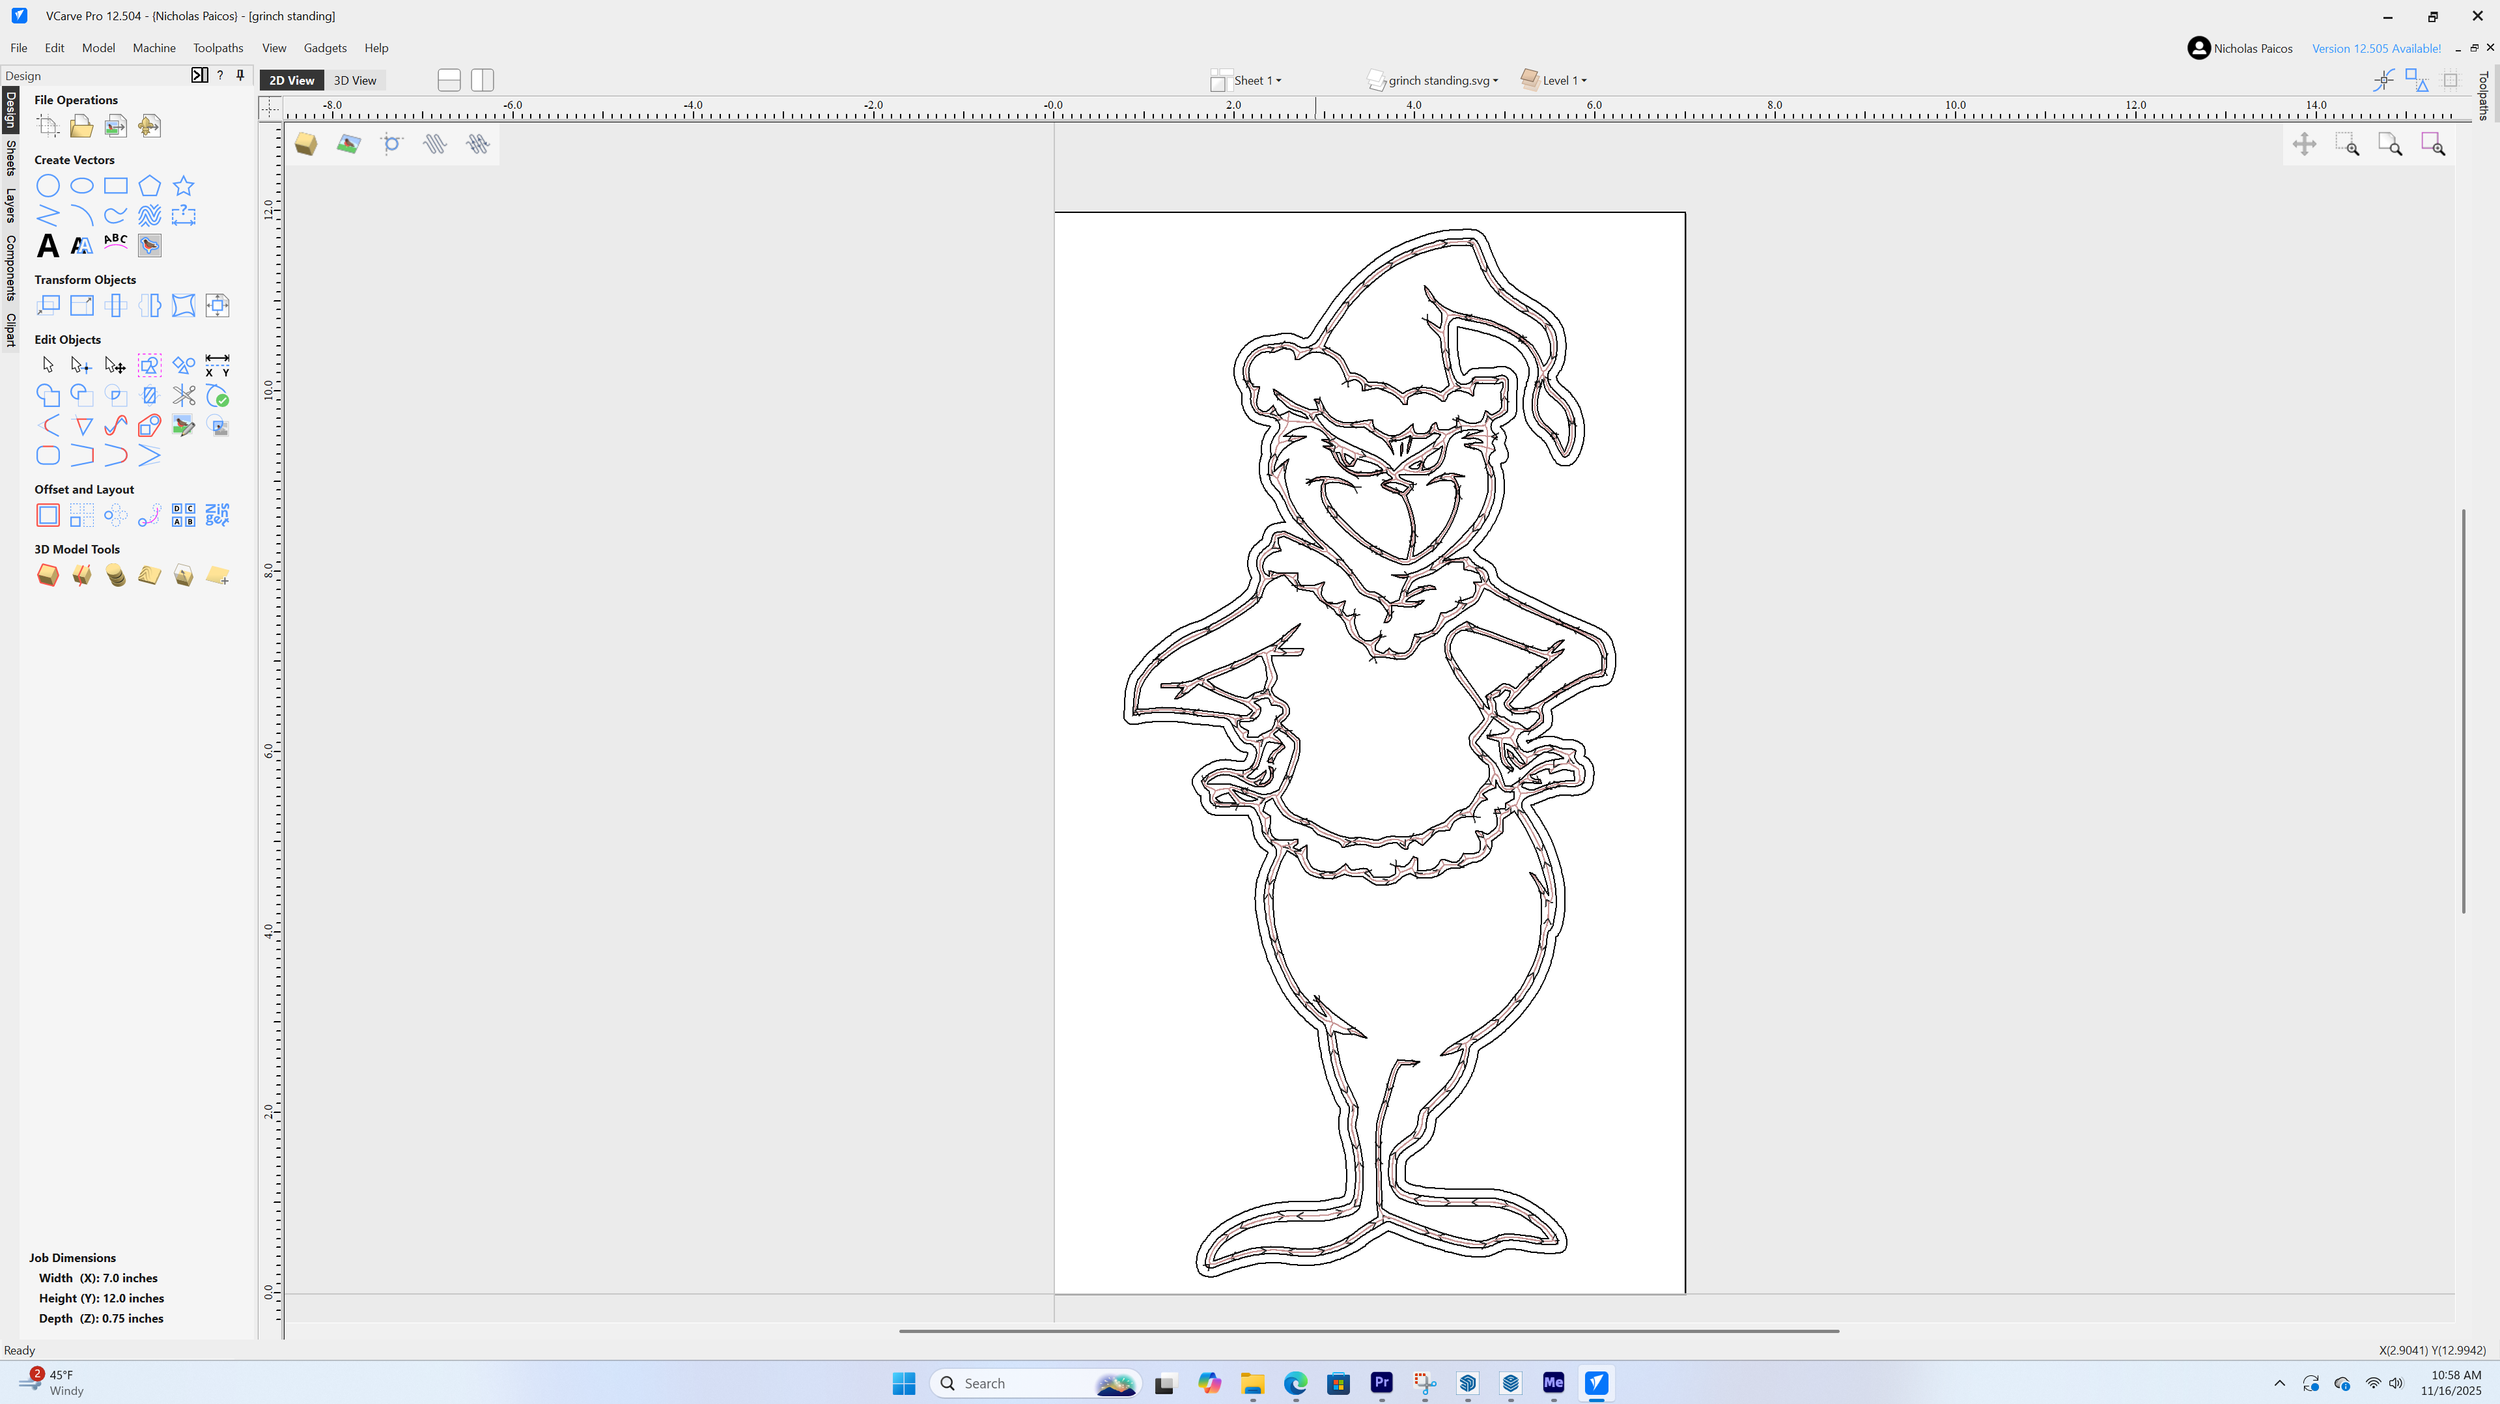This screenshot has width=2500, height=1404.
Task: Toggle pin on the Design panel
Action: point(240,76)
